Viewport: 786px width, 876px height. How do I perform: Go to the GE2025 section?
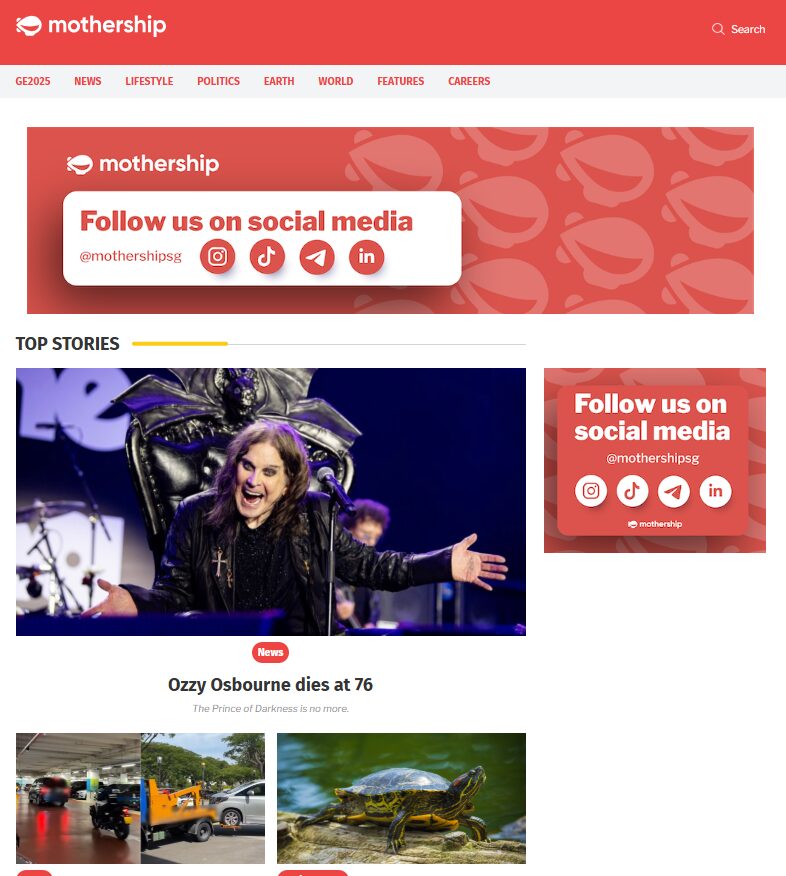[x=33, y=81]
